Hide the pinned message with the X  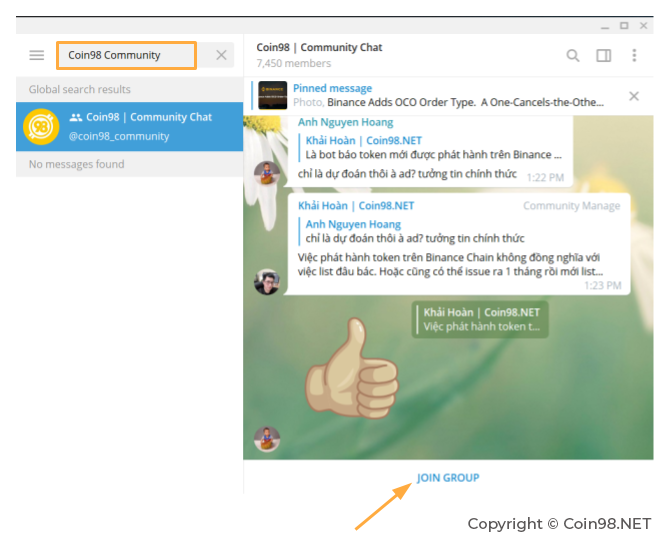point(634,96)
